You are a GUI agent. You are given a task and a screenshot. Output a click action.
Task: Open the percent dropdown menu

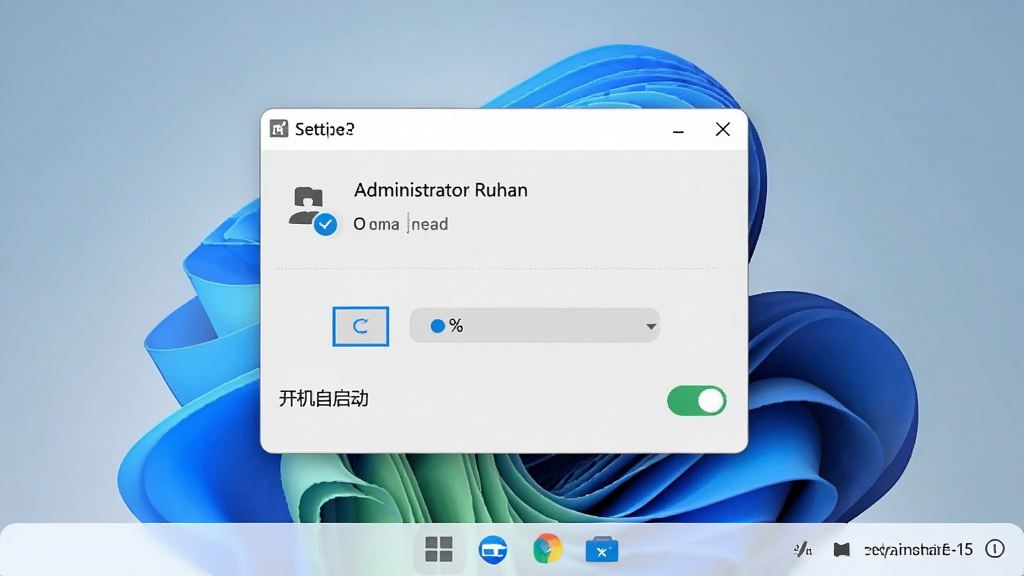(534, 325)
